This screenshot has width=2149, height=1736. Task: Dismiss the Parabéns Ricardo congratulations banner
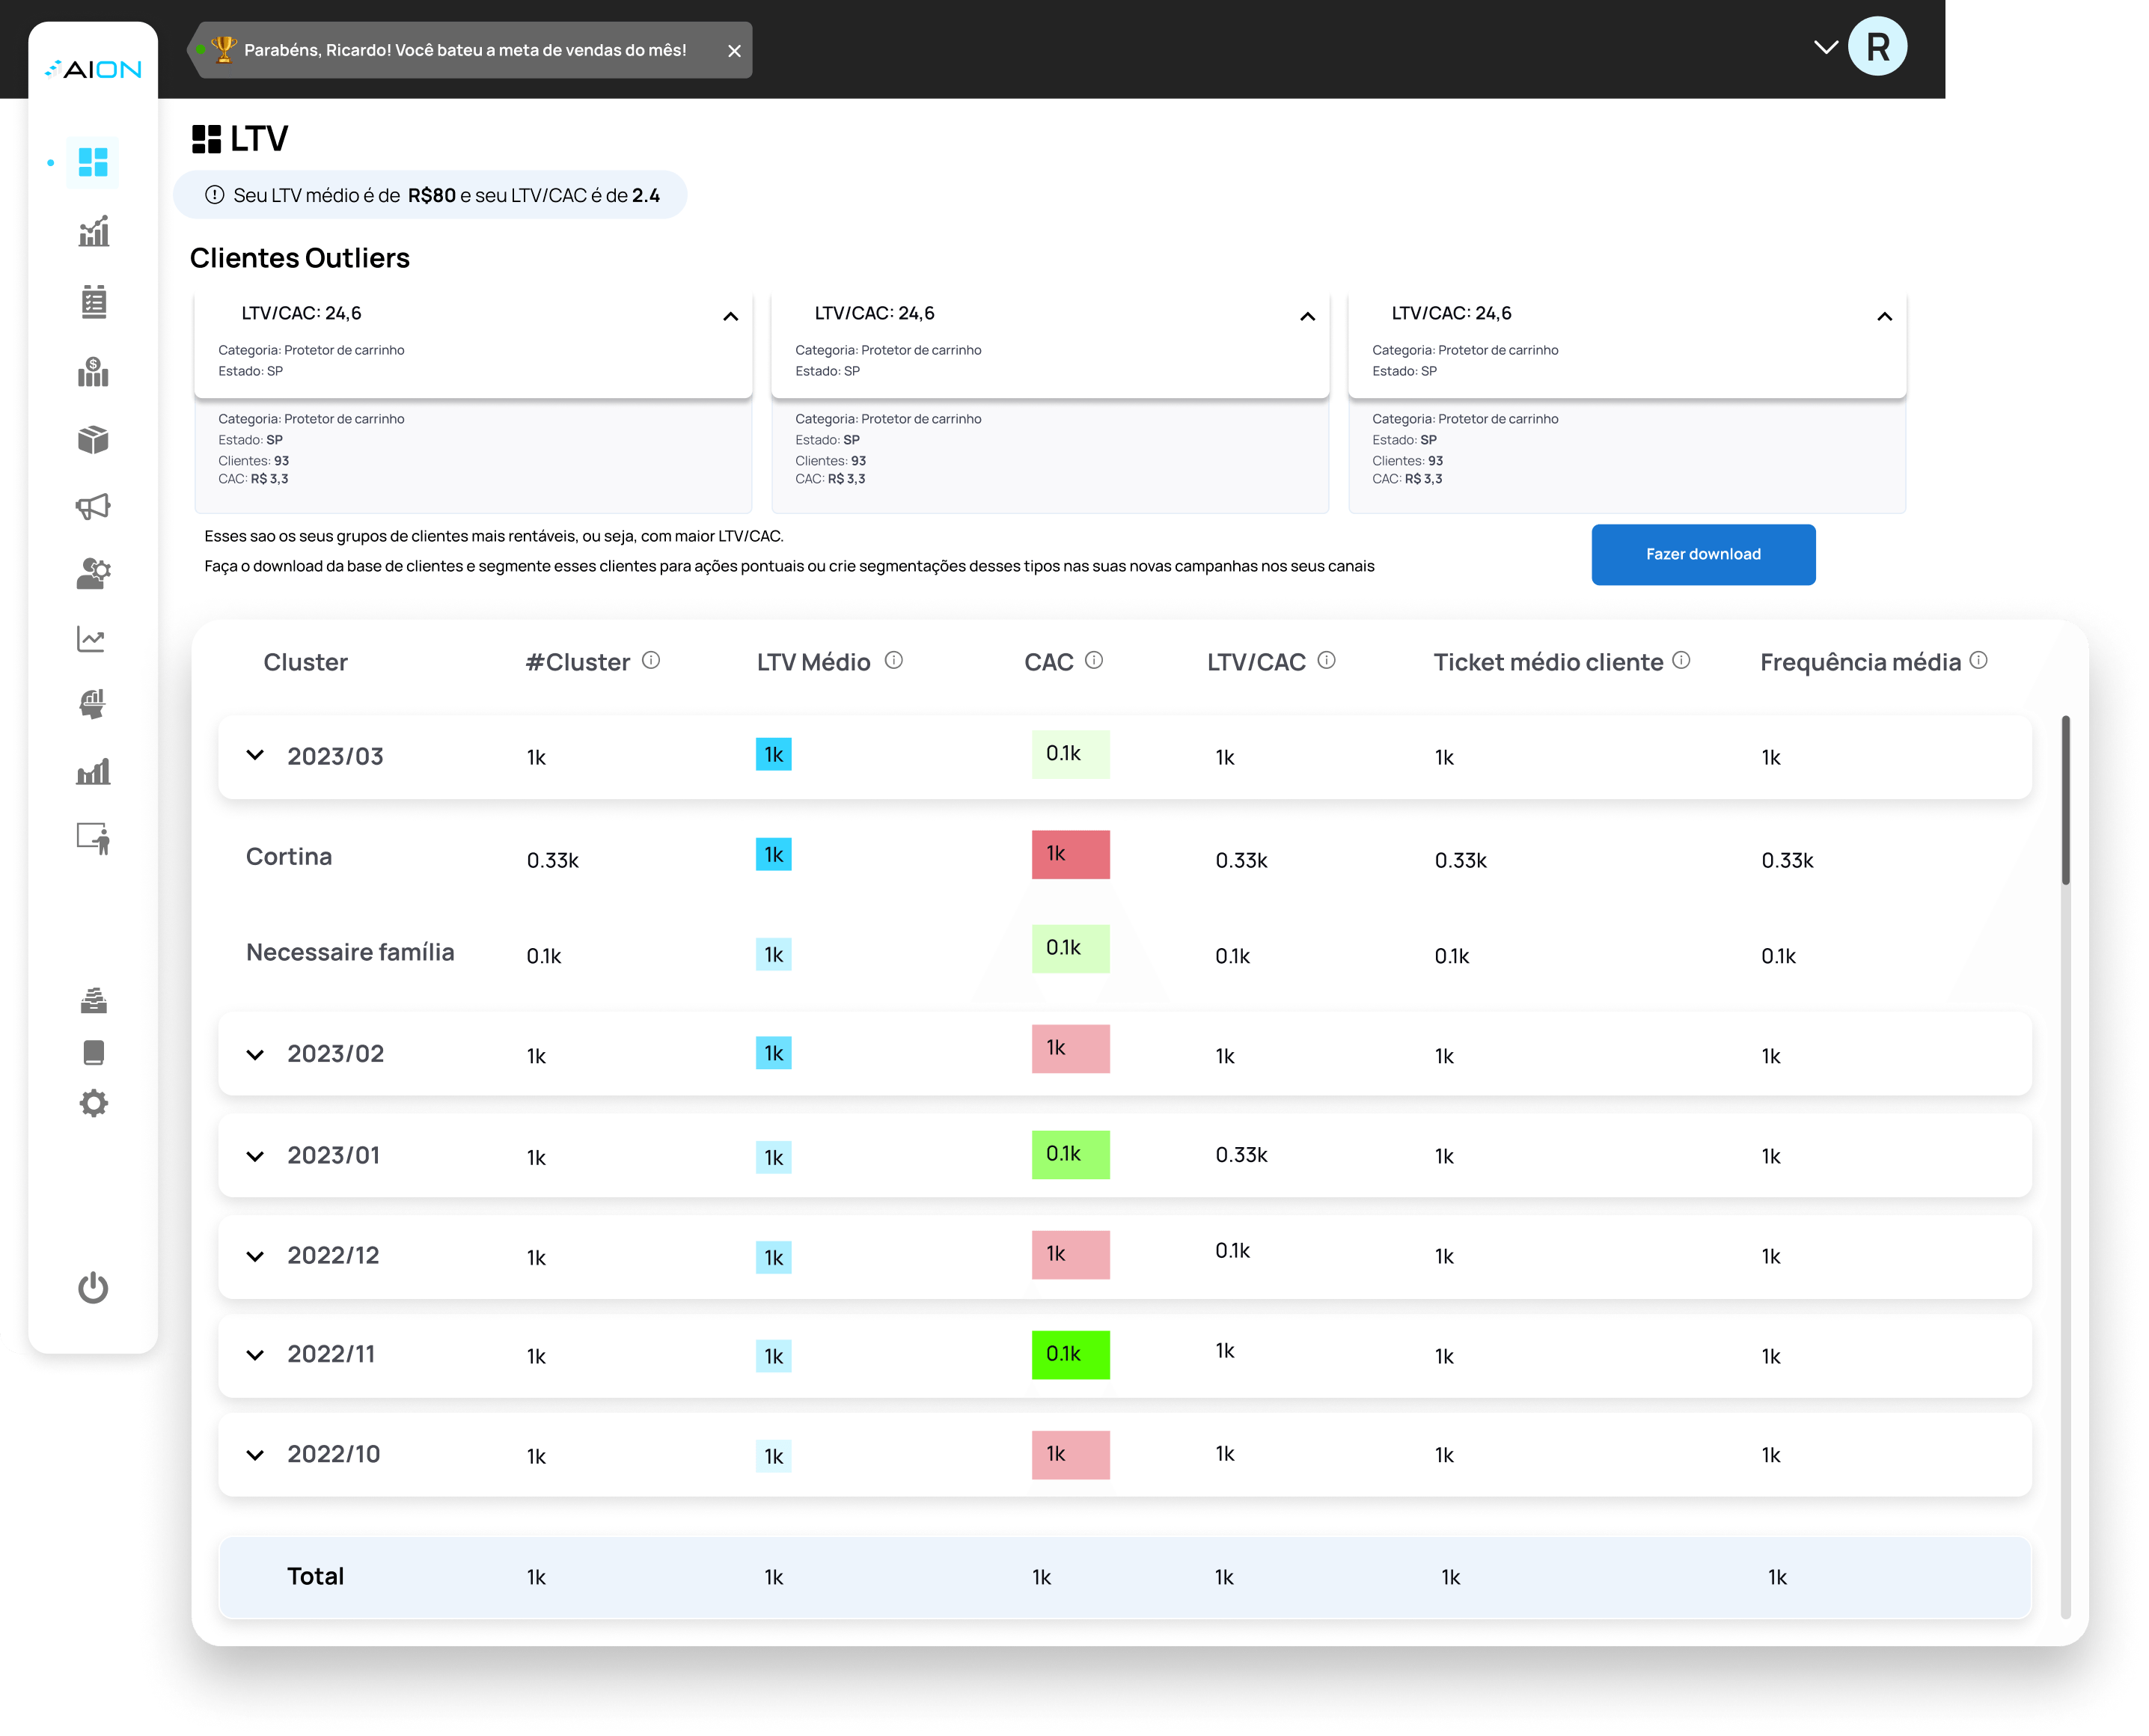click(735, 50)
